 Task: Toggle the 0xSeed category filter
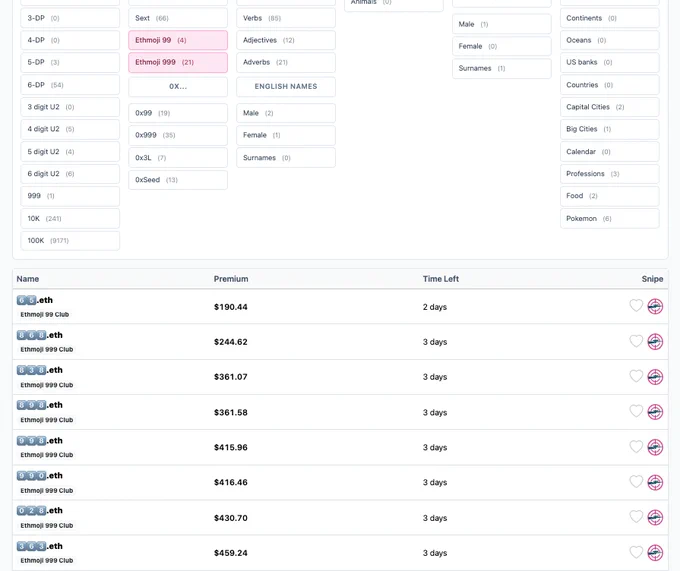pyautogui.click(x=178, y=180)
